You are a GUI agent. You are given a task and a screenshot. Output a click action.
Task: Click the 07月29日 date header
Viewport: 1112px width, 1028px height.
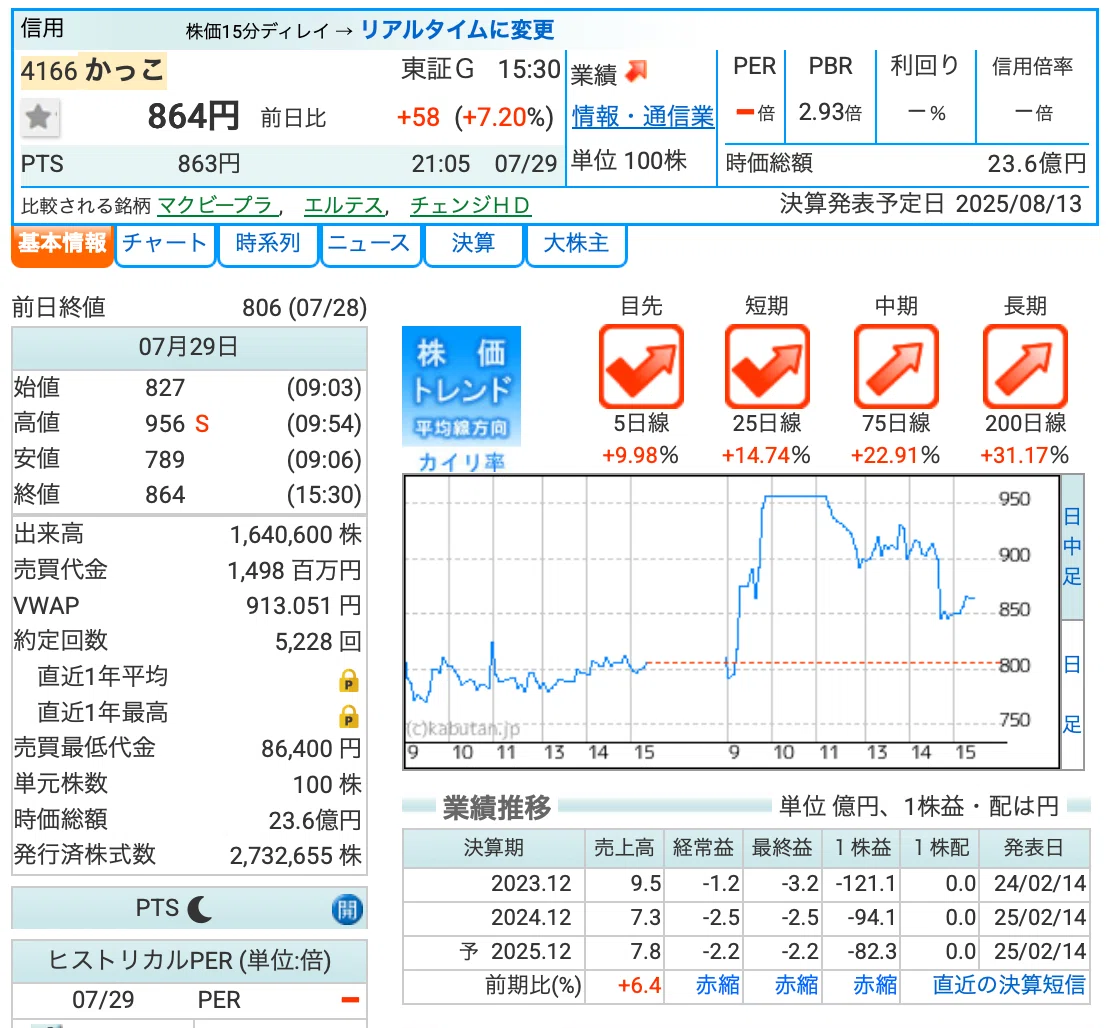188,347
